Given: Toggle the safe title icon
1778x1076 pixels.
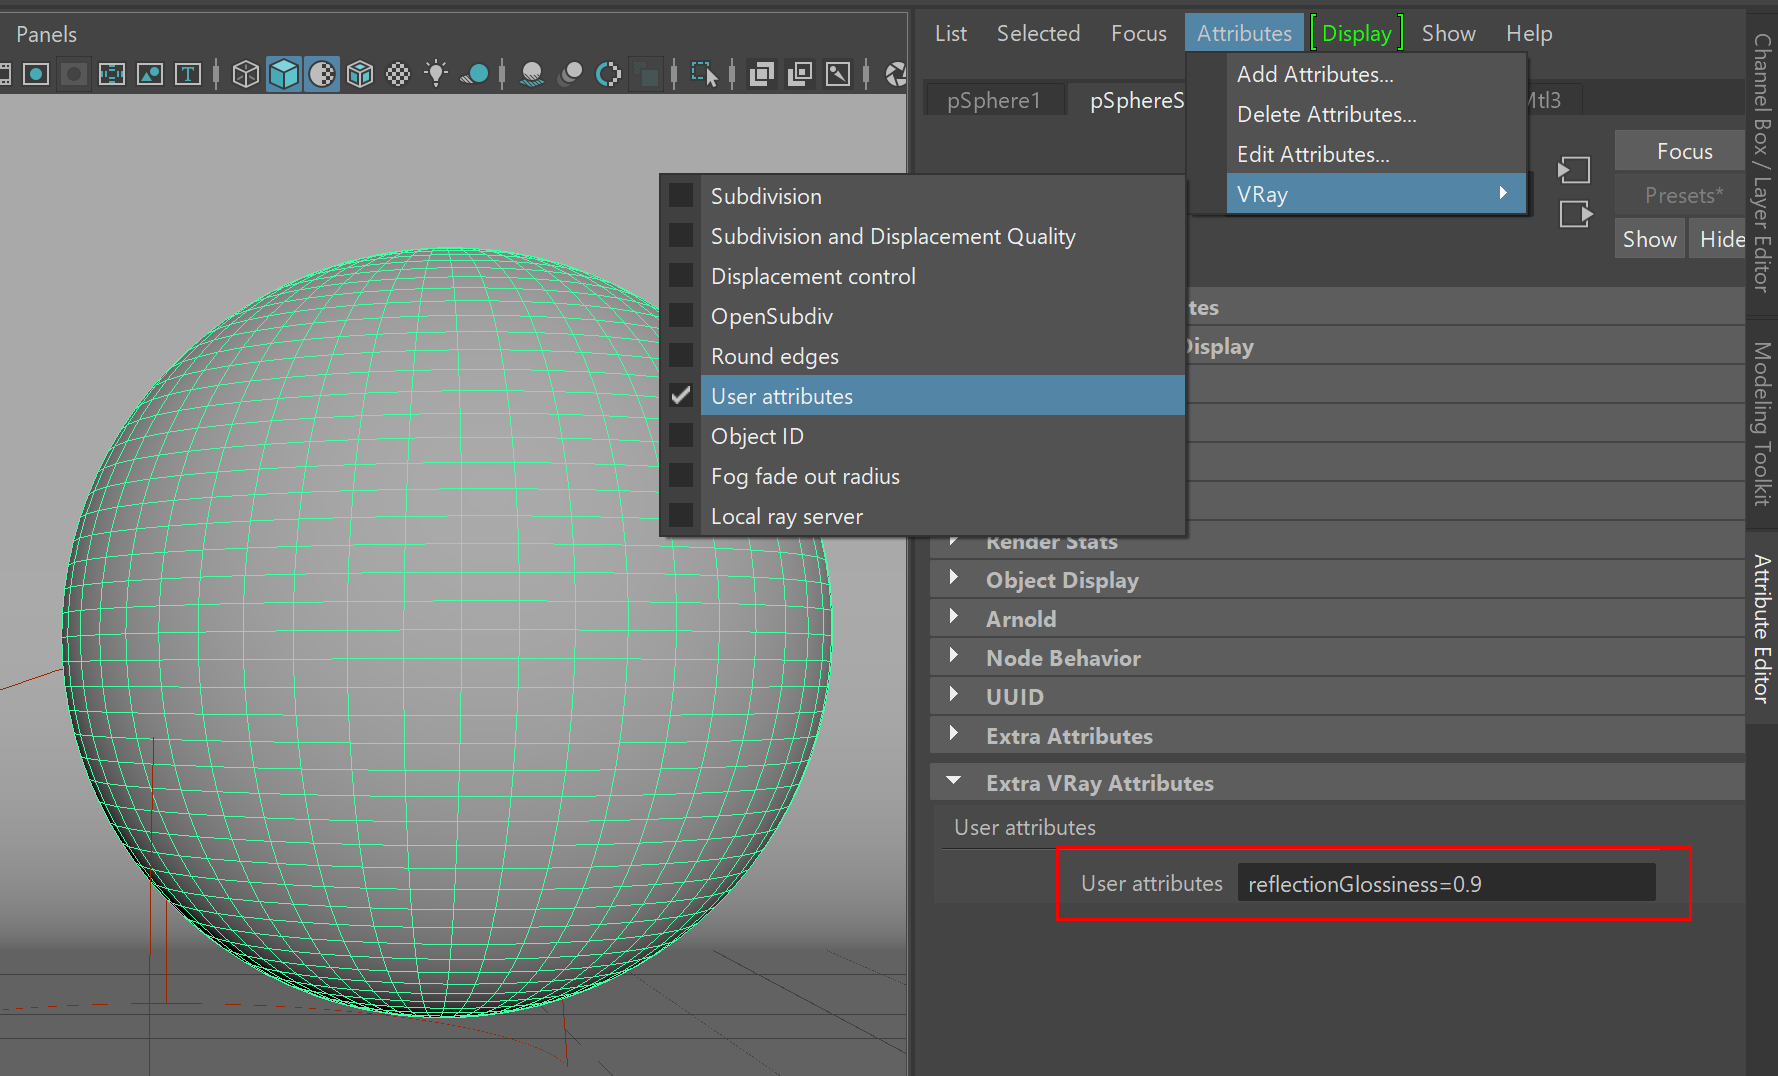Looking at the screenshot, I should [188, 74].
